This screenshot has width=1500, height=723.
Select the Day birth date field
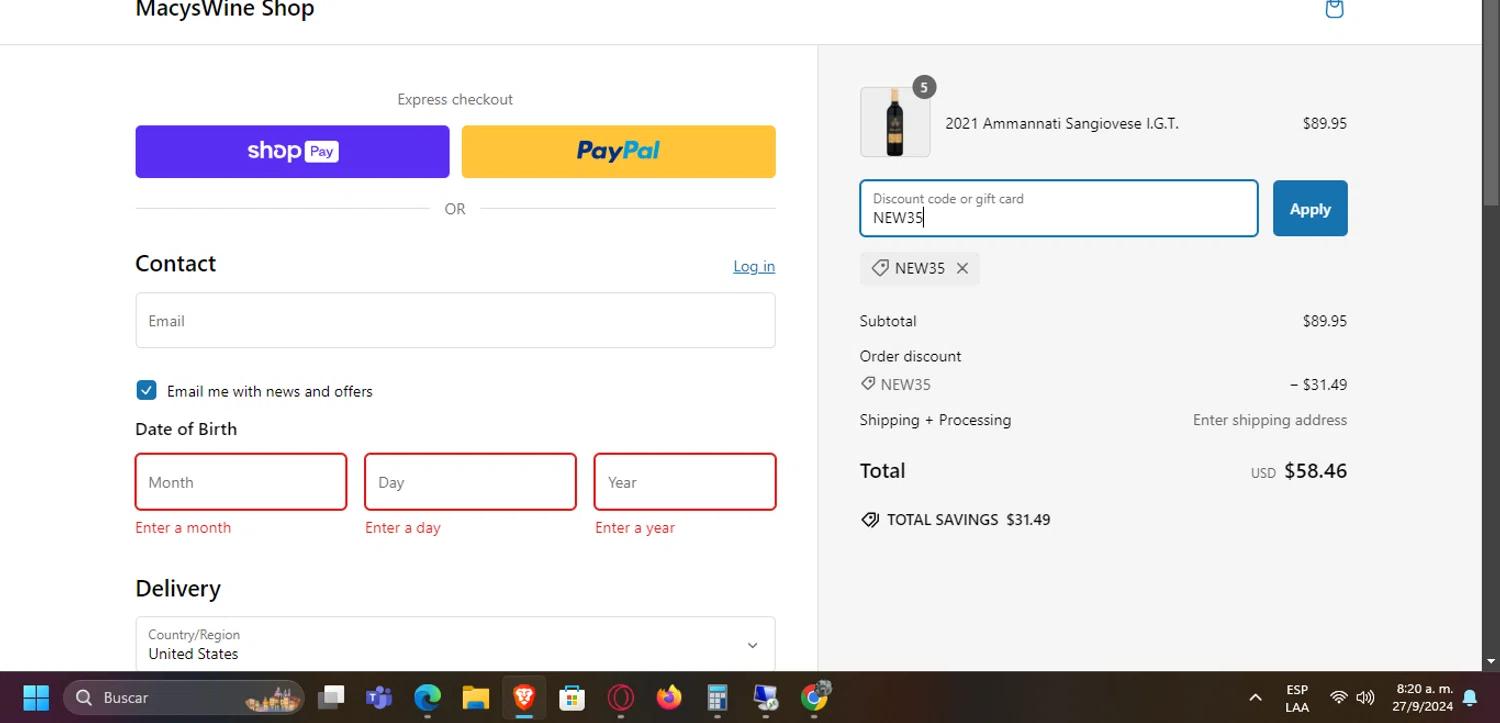pos(470,482)
